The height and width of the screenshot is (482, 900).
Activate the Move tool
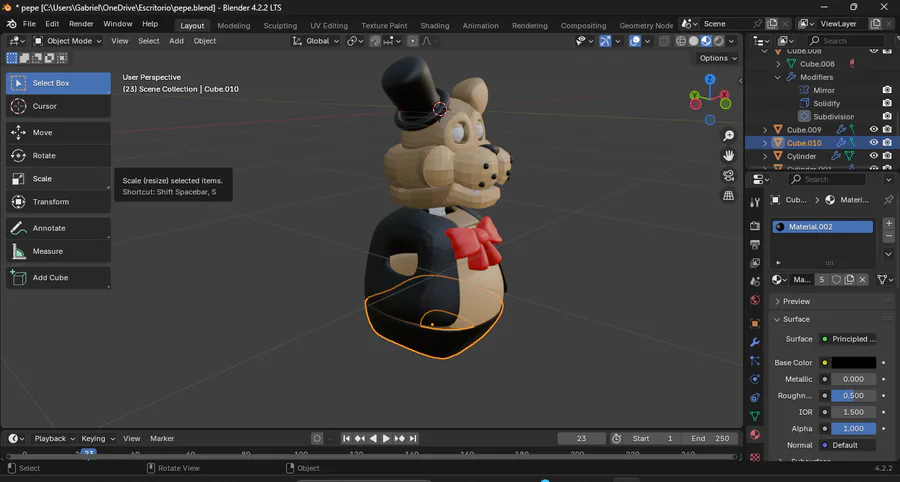pyautogui.click(x=58, y=133)
